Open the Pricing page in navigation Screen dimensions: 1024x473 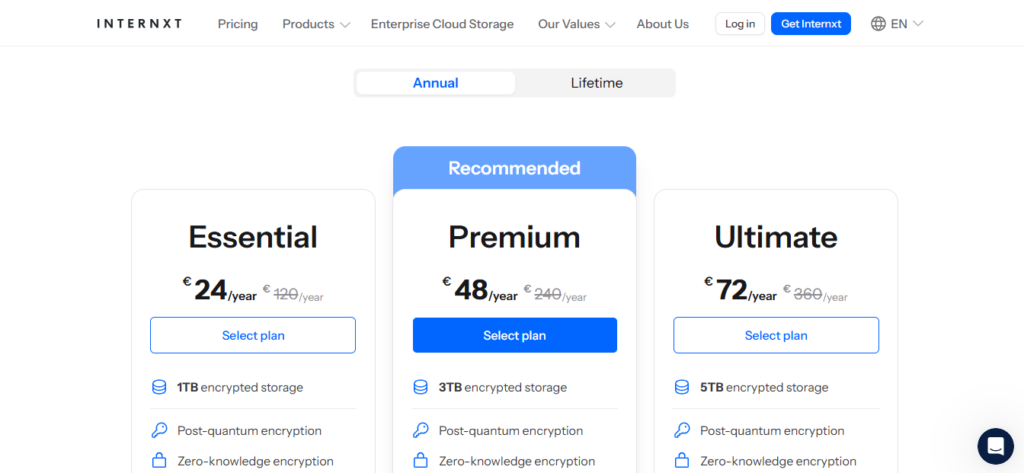pos(238,24)
